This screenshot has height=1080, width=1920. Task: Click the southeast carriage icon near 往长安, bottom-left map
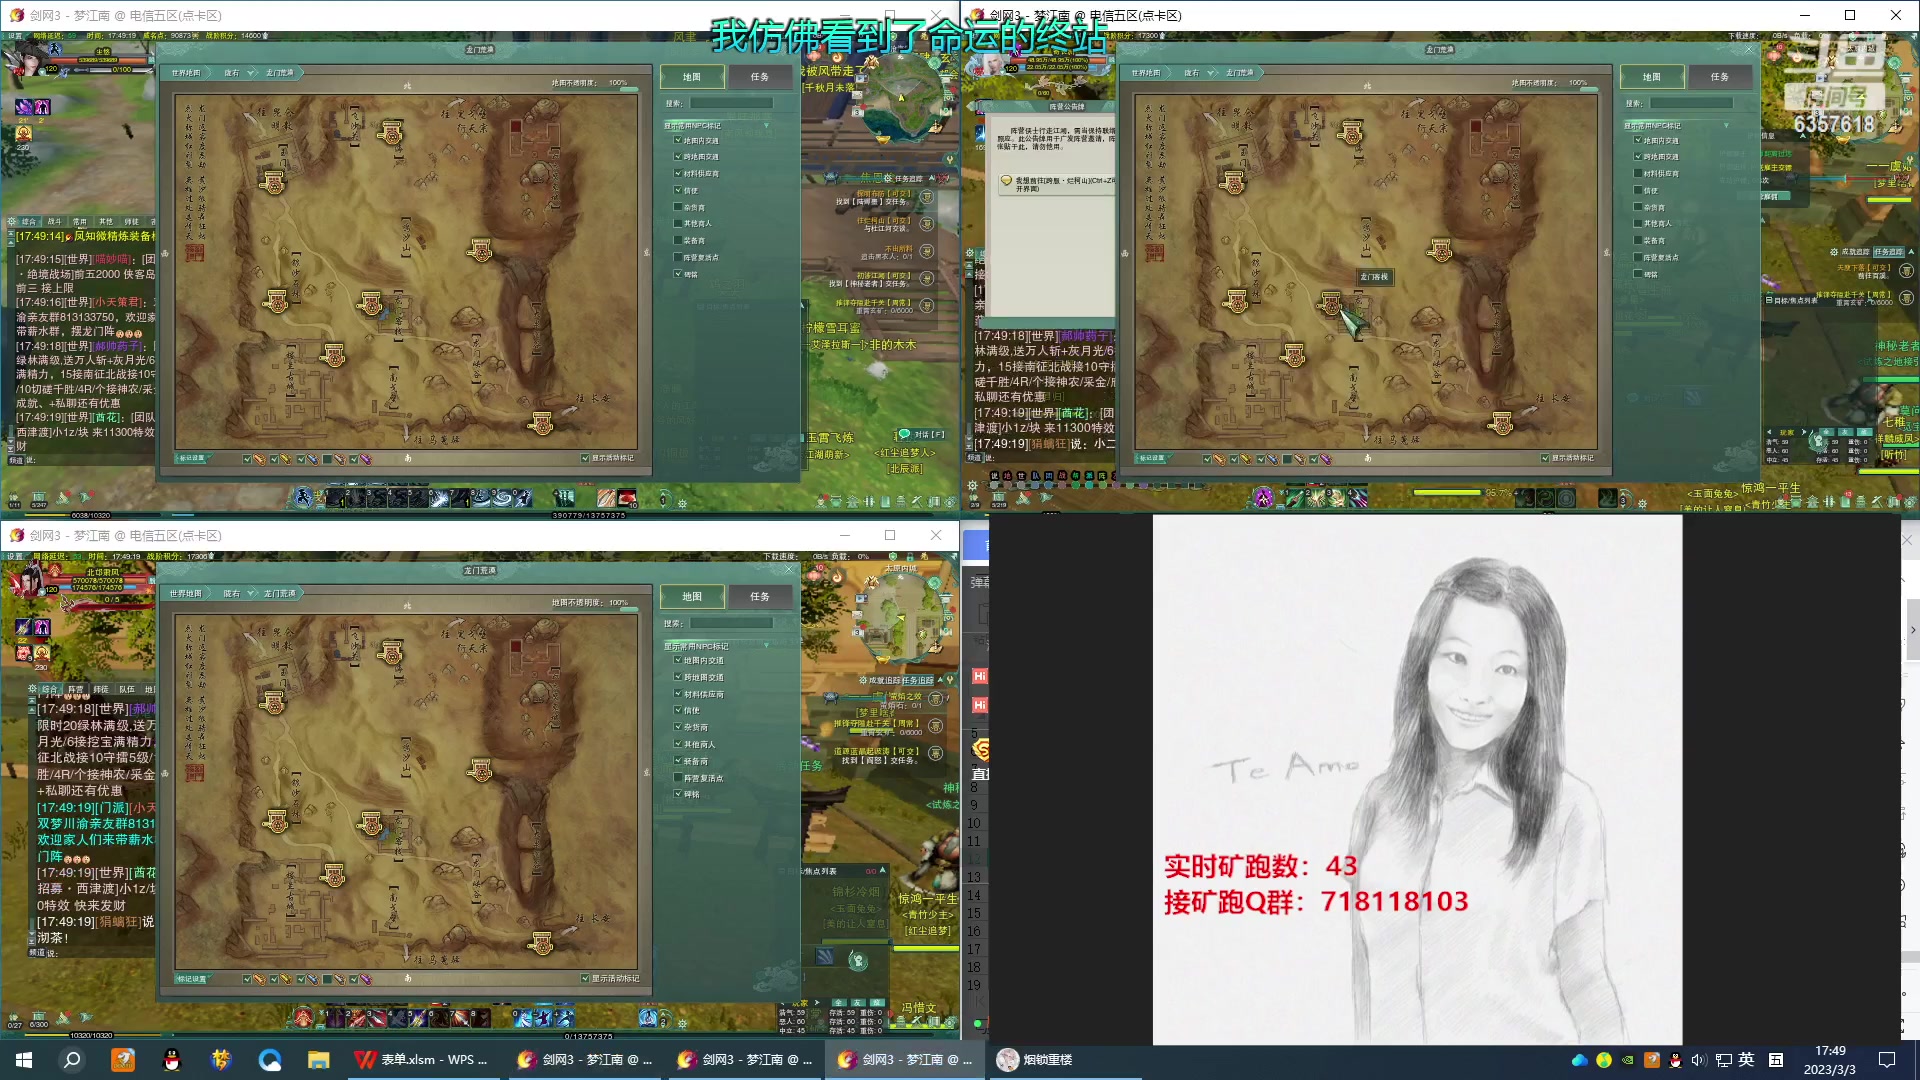click(542, 943)
